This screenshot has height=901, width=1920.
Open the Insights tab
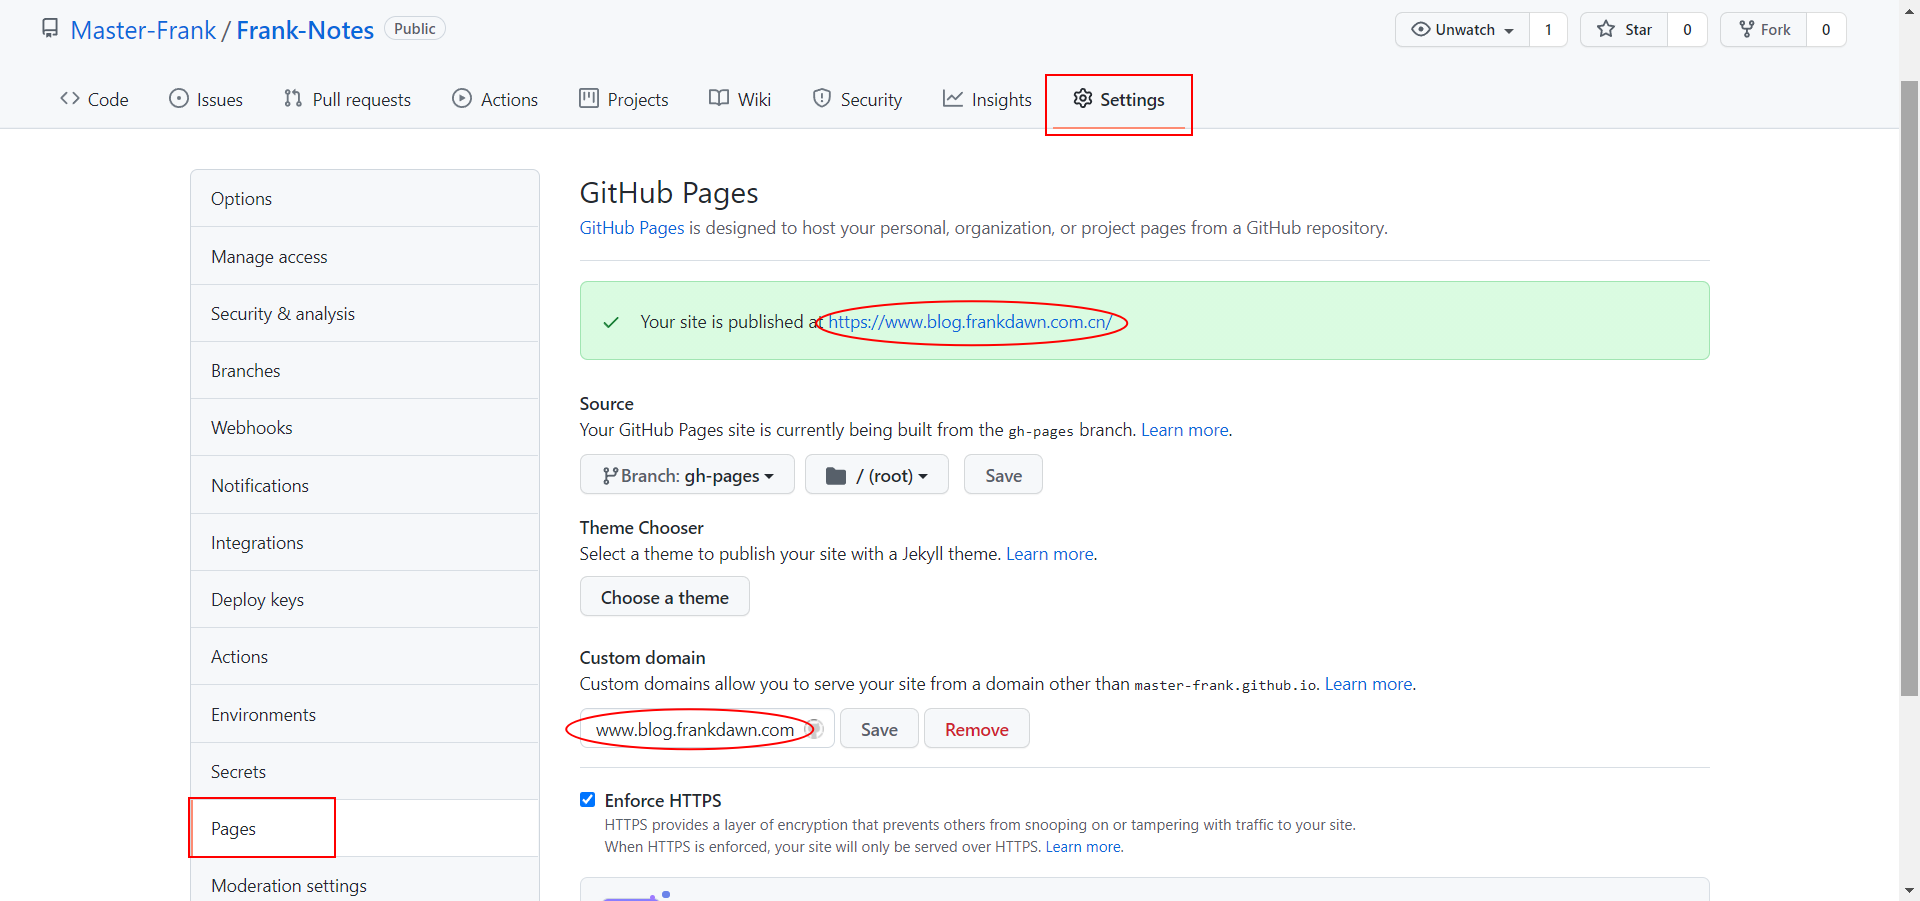pos(987,99)
